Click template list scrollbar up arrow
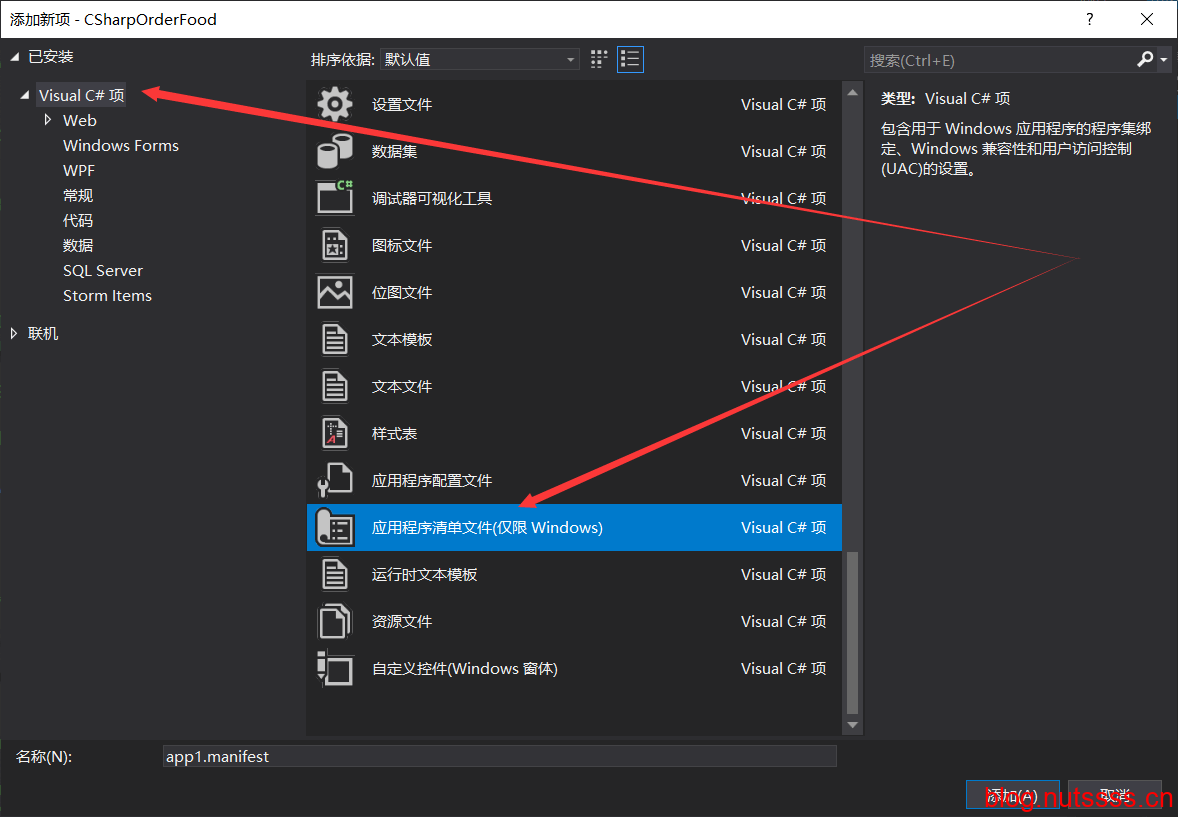Viewport: 1178px width, 817px height. click(x=852, y=92)
